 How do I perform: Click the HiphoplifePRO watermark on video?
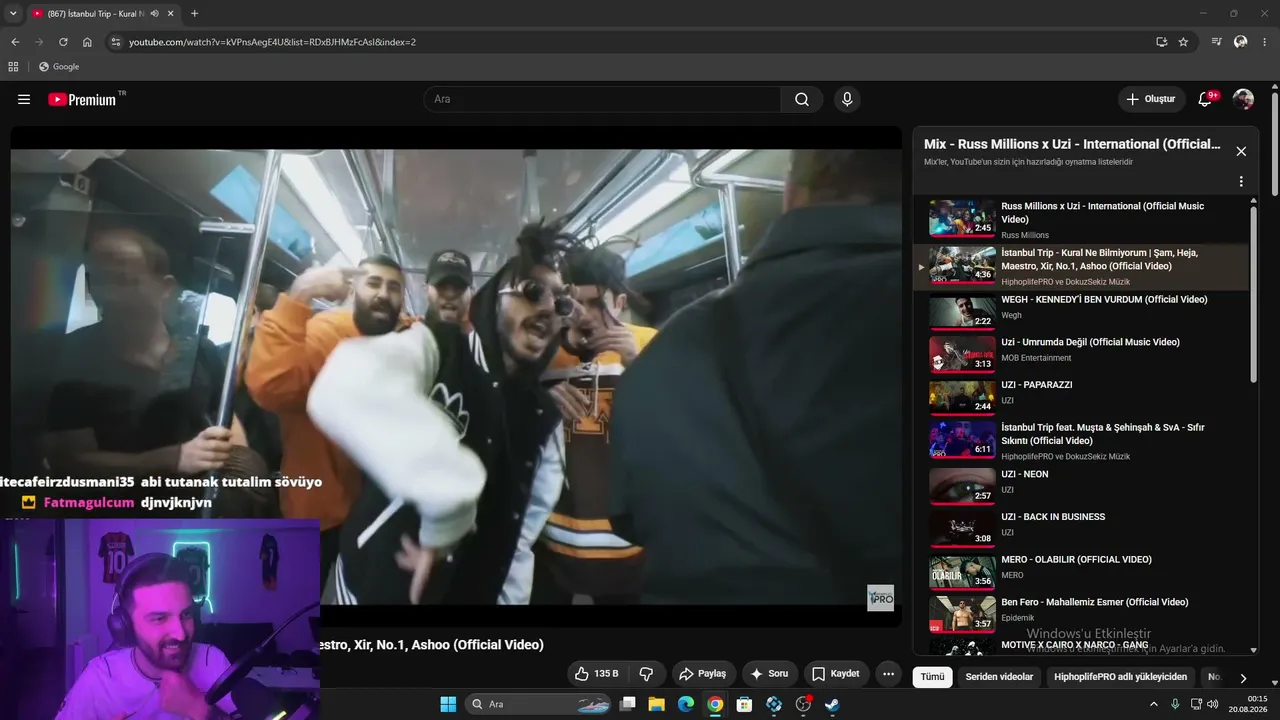click(x=880, y=598)
